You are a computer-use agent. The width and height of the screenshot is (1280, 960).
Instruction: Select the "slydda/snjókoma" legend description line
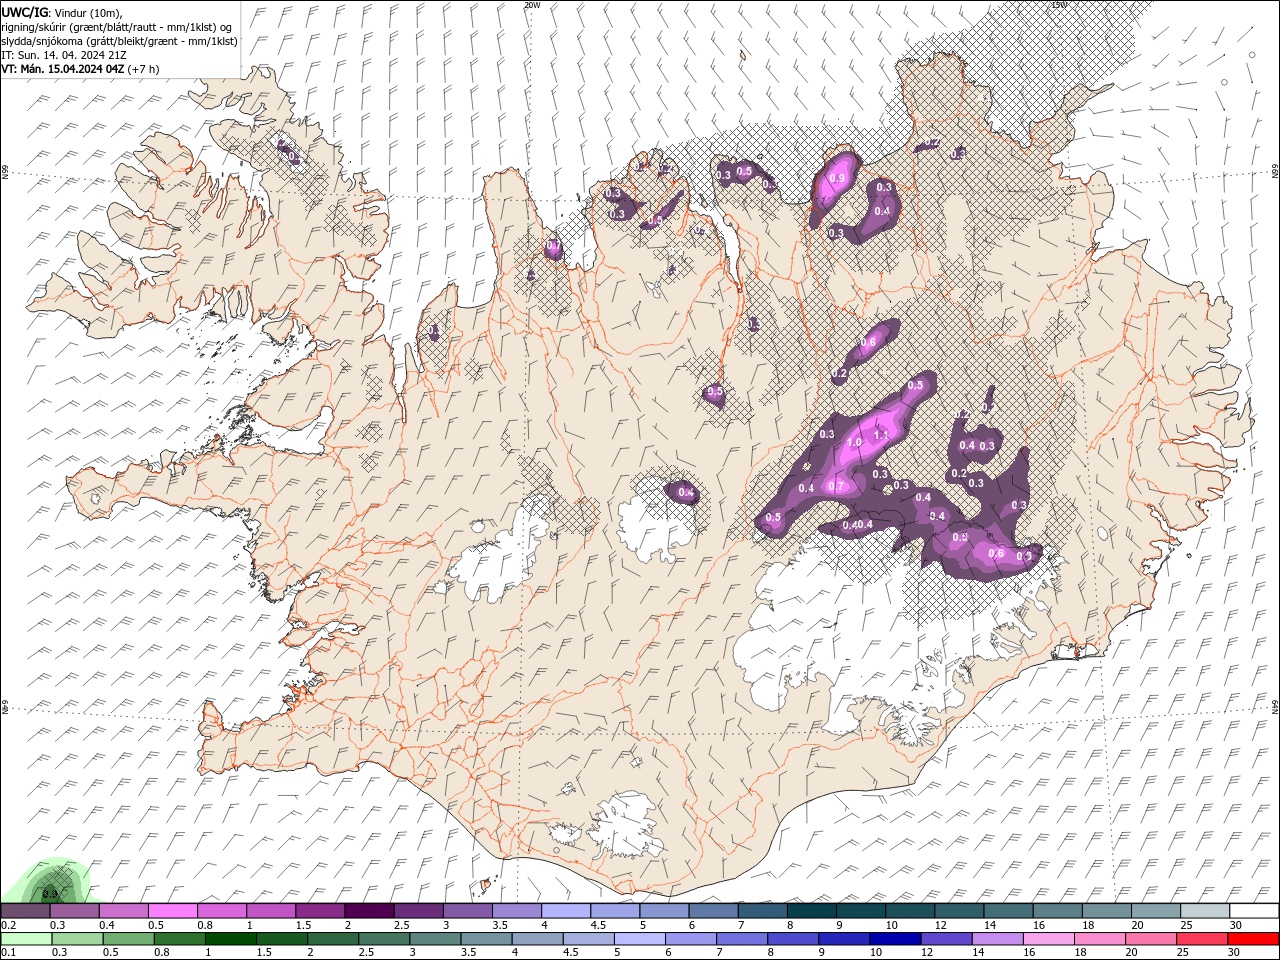click(x=120, y=41)
